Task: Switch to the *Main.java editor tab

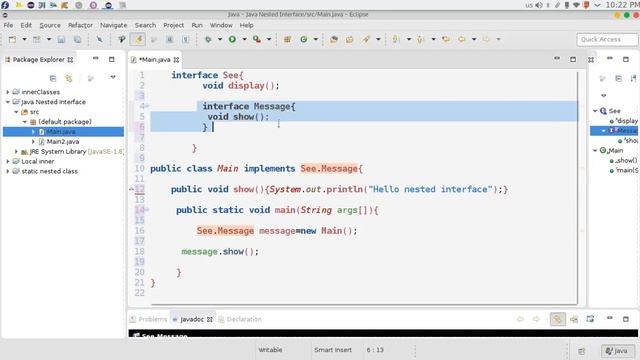Action: [154, 60]
